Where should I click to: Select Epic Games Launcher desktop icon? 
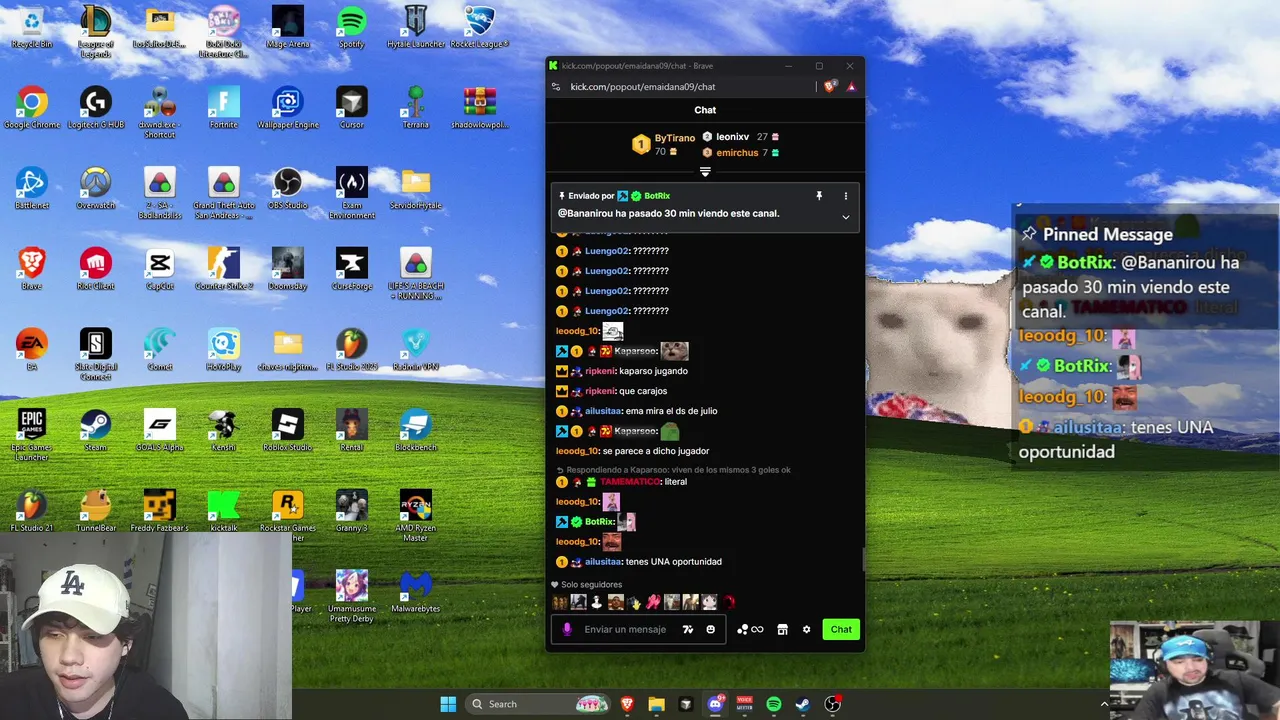click(32, 435)
